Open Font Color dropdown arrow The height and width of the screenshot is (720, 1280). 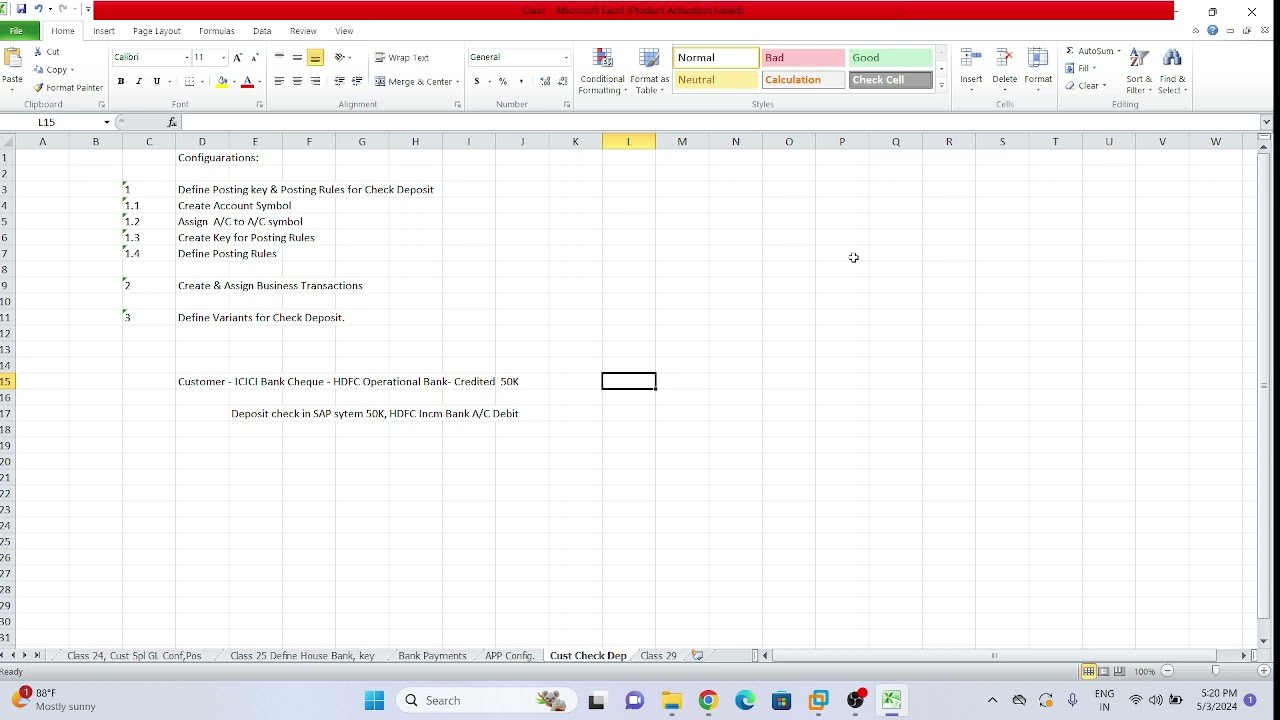pyautogui.click(x=259, y=82)
